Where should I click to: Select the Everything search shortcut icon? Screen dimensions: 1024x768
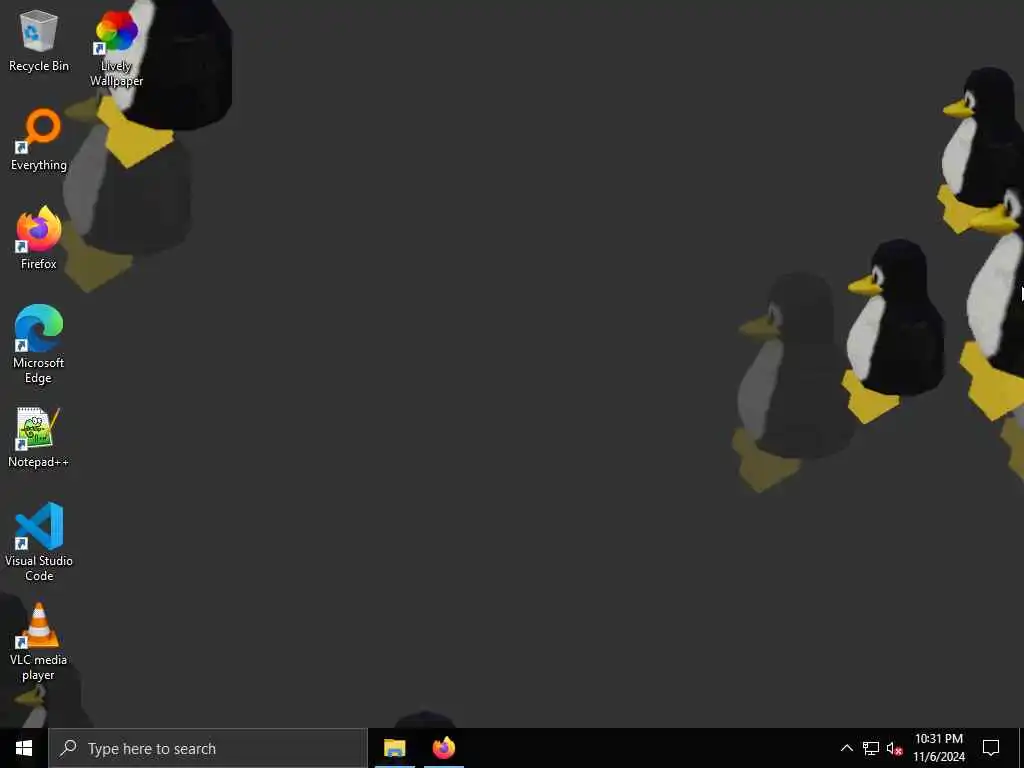[x=39, y=140]
